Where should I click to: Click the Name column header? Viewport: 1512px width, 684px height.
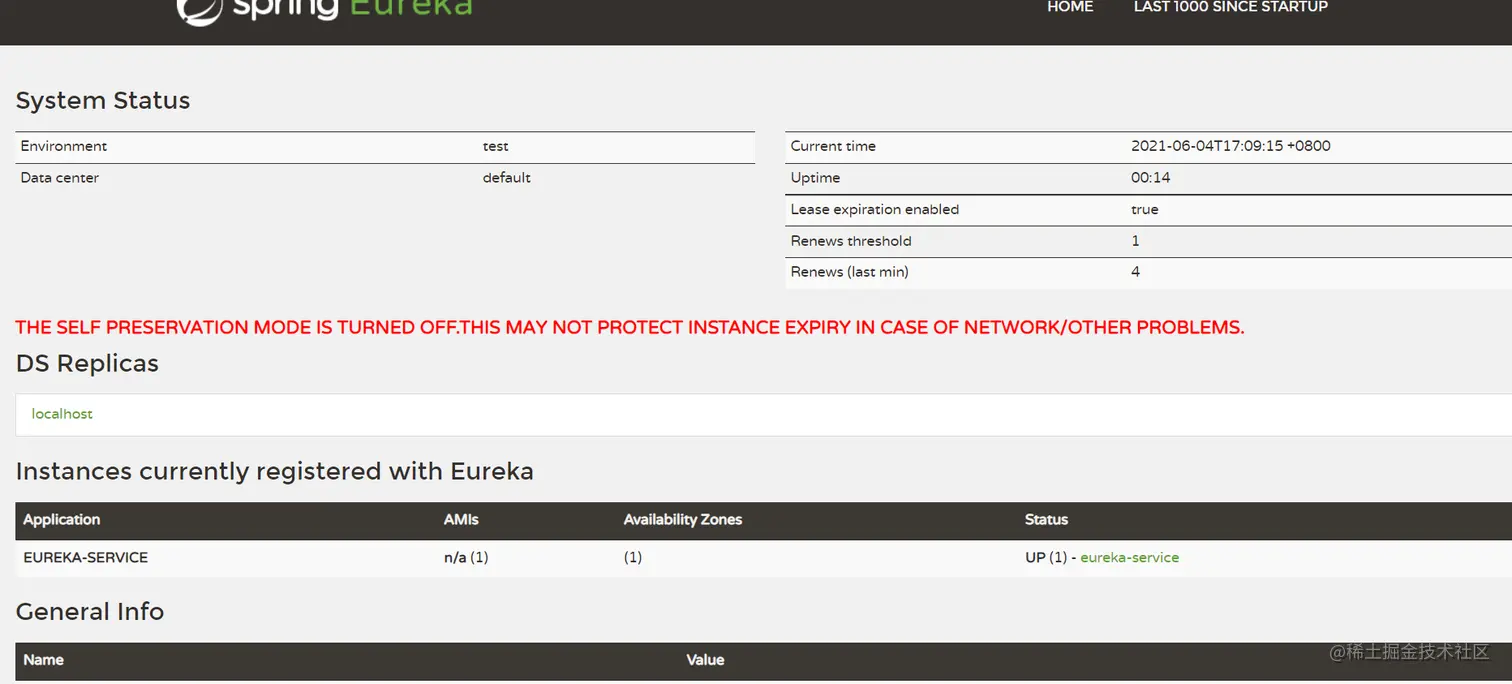pos(44,660)
